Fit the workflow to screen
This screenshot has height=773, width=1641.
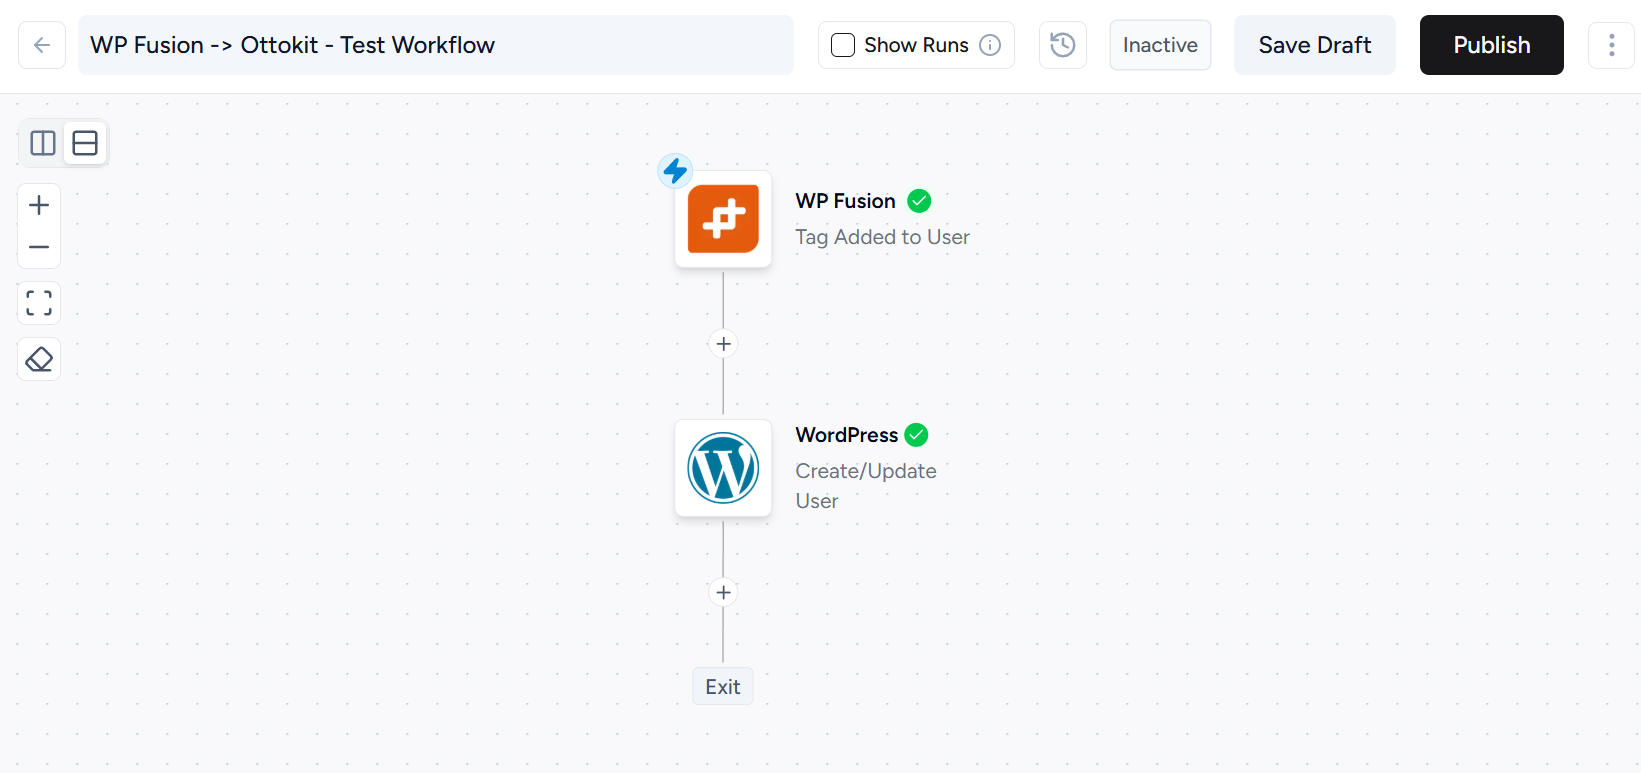click(39, 303)
